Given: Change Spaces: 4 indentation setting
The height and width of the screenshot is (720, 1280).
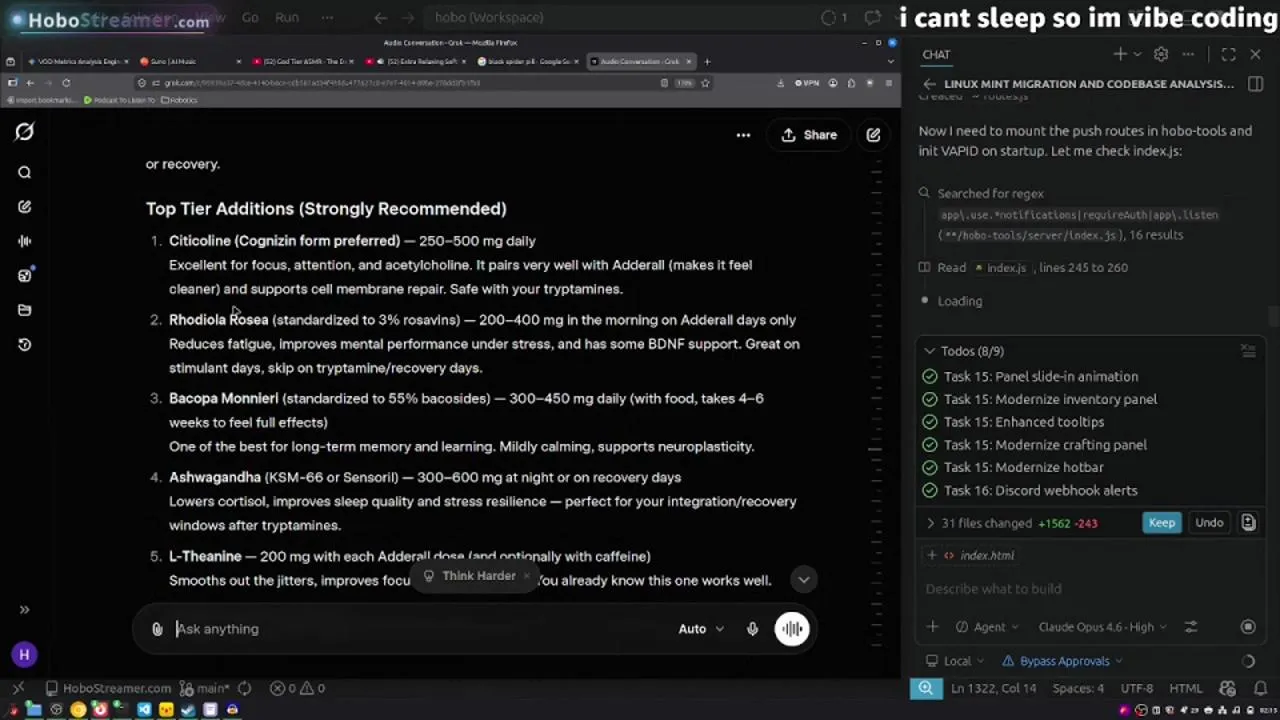Looking at the screenshot, I should (1078, 688).
